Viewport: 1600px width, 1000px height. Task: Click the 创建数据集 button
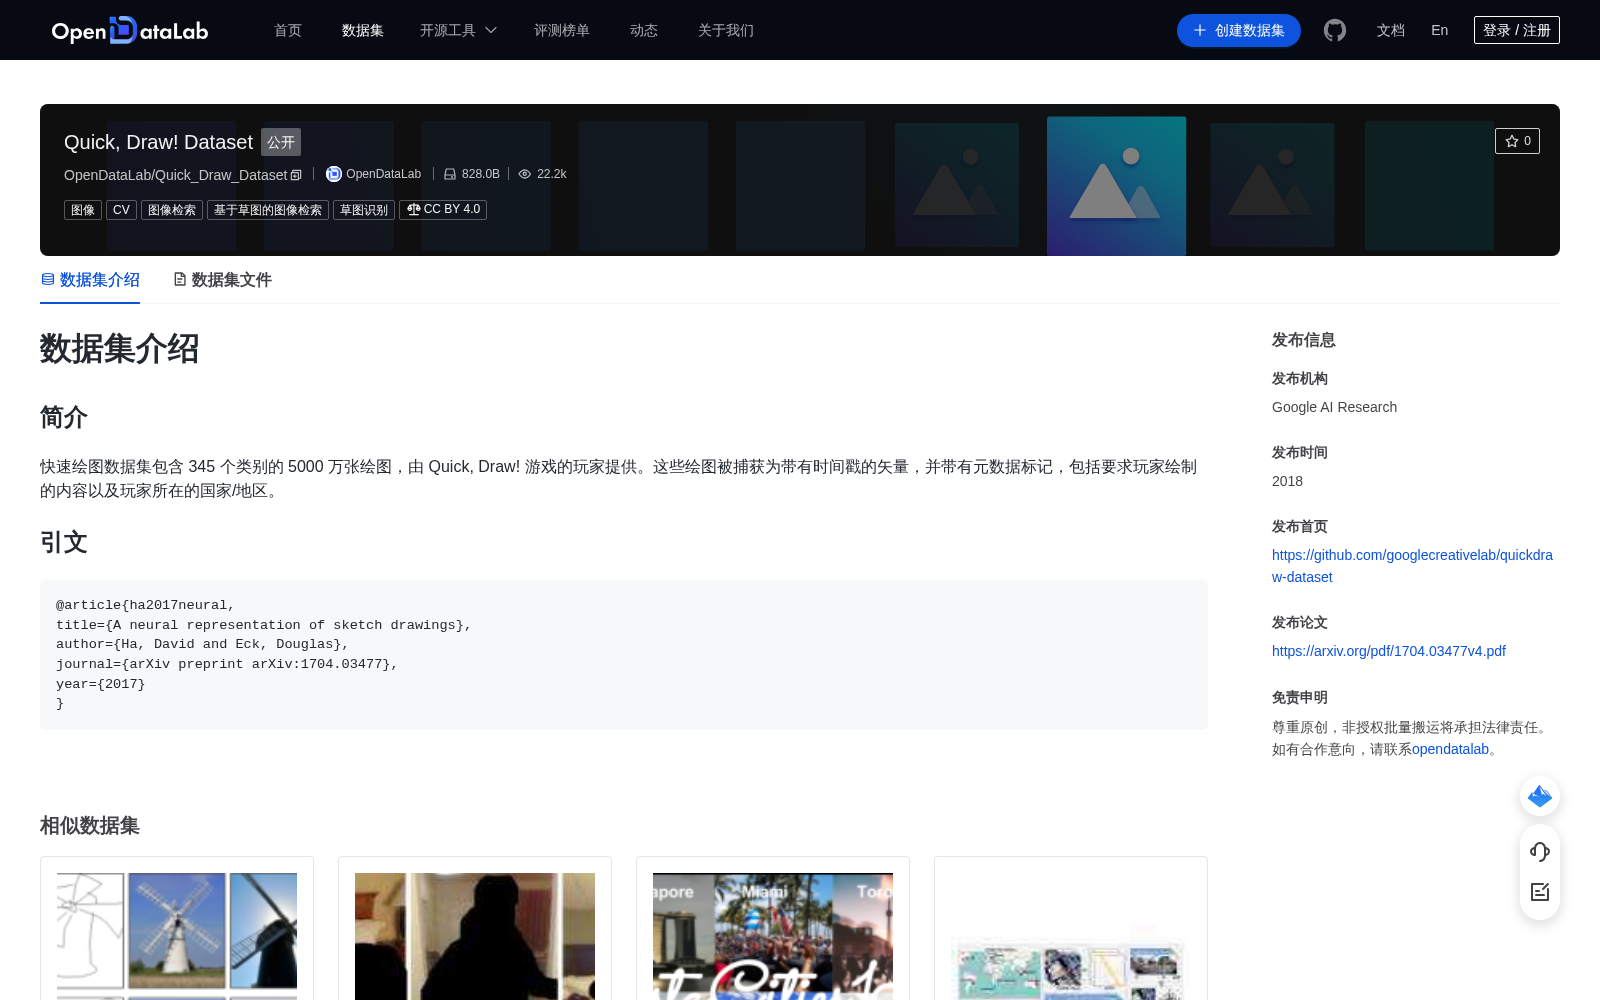coord(1239,30)
